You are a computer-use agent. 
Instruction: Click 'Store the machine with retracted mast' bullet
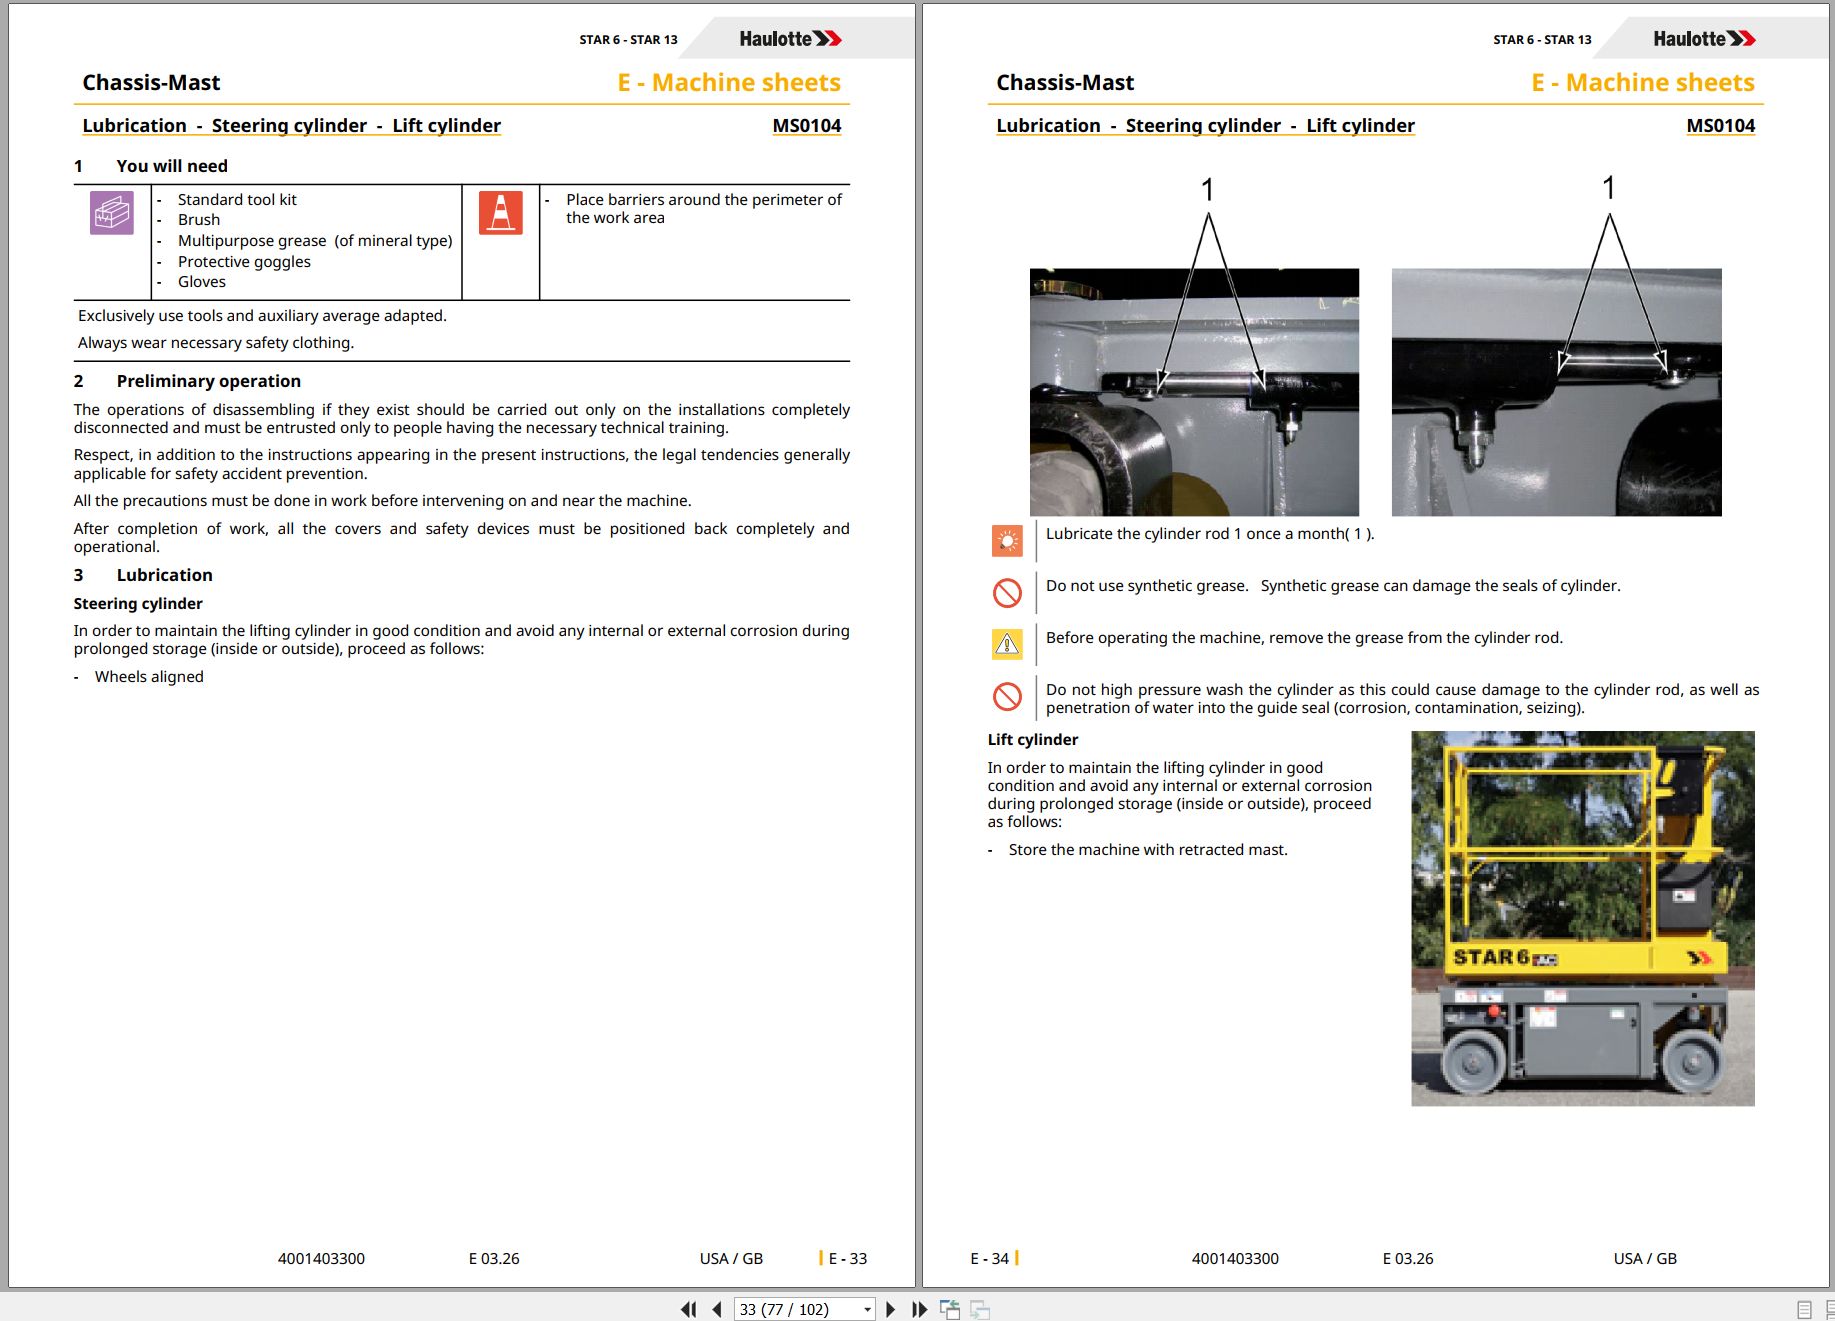point(1148,850)
